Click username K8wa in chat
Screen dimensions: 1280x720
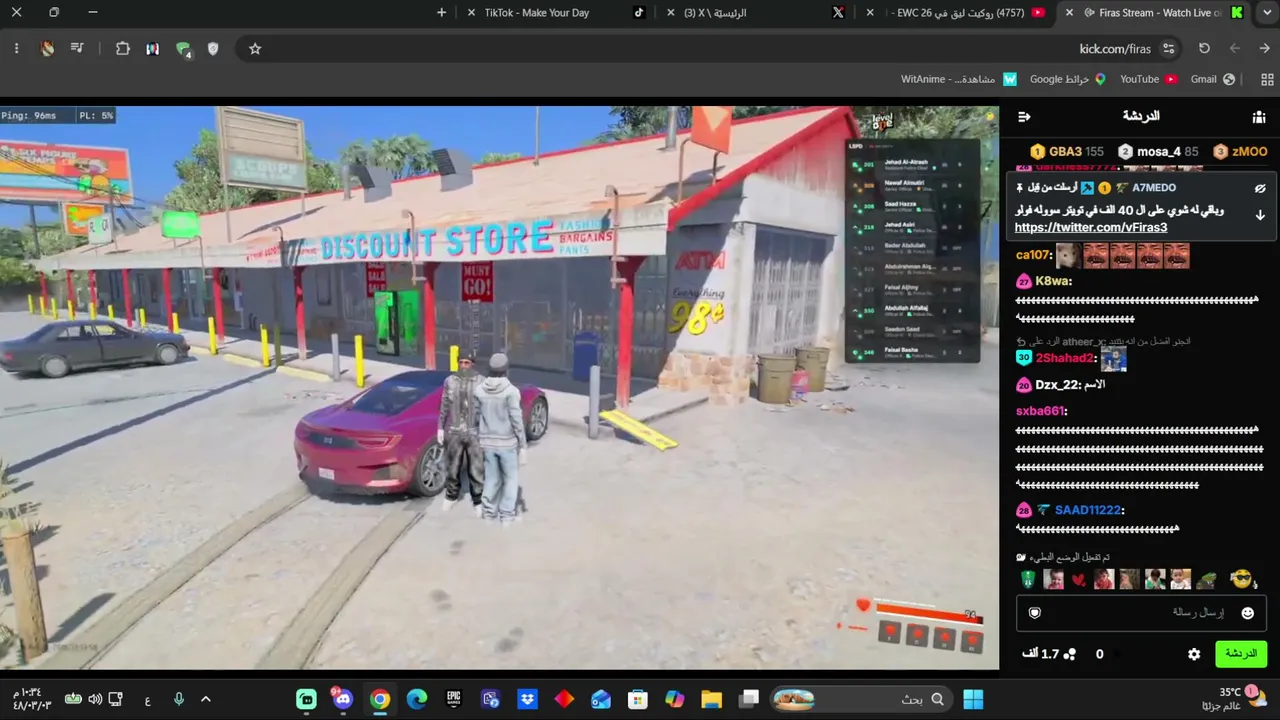coord(1053,281)
